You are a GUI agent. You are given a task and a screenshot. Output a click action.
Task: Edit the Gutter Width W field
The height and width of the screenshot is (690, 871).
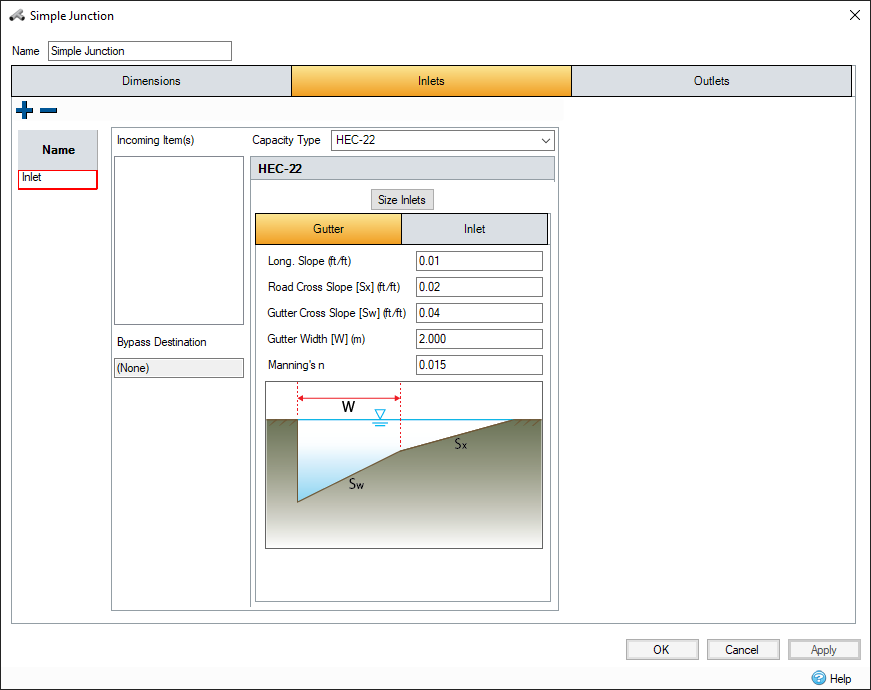point(479,339)
